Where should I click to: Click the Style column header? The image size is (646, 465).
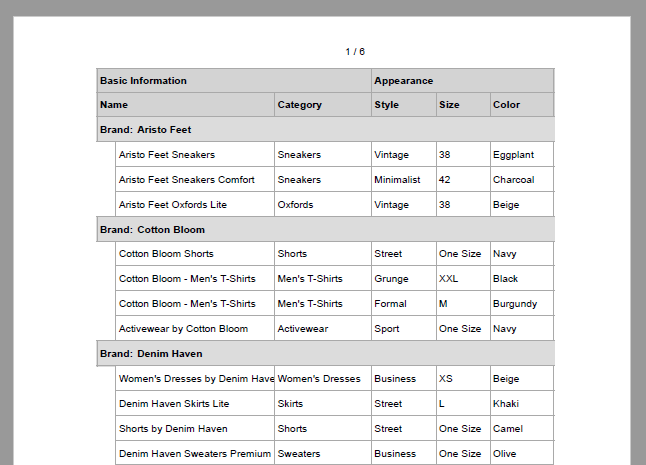(403, 105)
